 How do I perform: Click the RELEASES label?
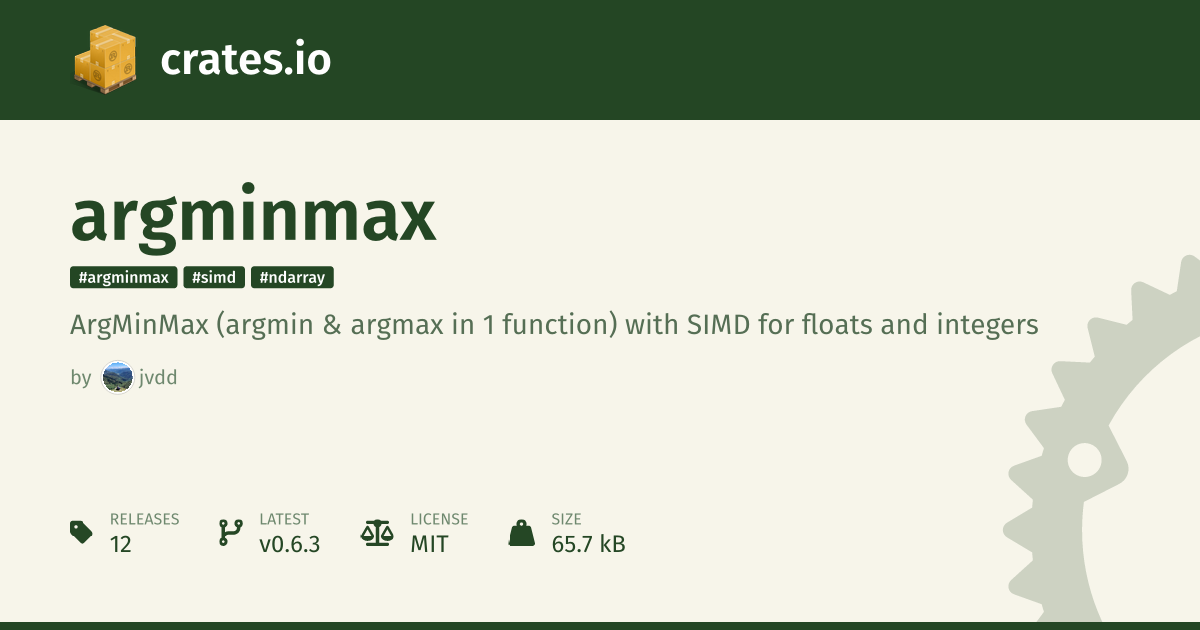coord(144,519)
